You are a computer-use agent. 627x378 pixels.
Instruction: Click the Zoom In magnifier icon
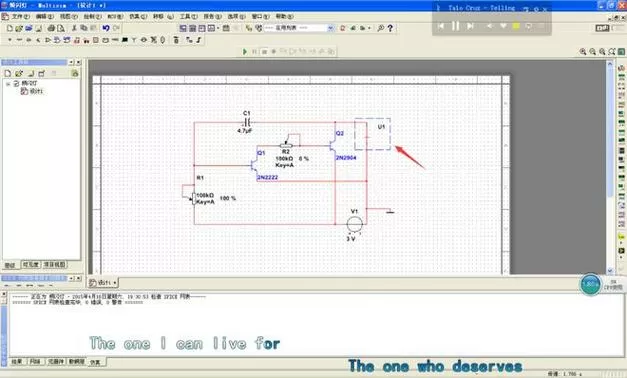click(583, 52)
